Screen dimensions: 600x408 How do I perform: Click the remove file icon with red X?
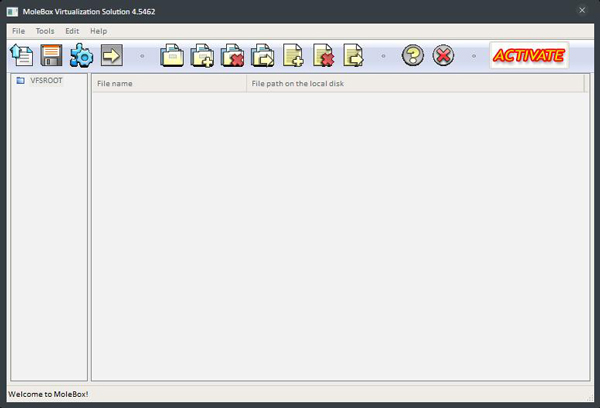(323, 55)
